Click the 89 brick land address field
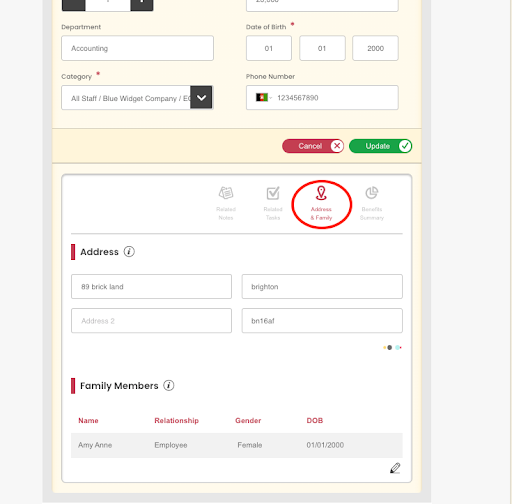 point(151,287)
